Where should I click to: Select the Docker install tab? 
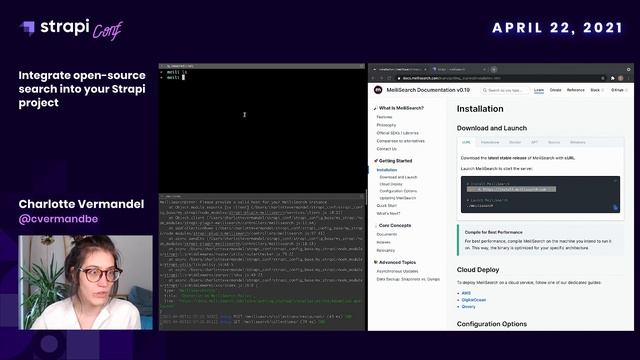pyautogui.click(x=515, y=142)
